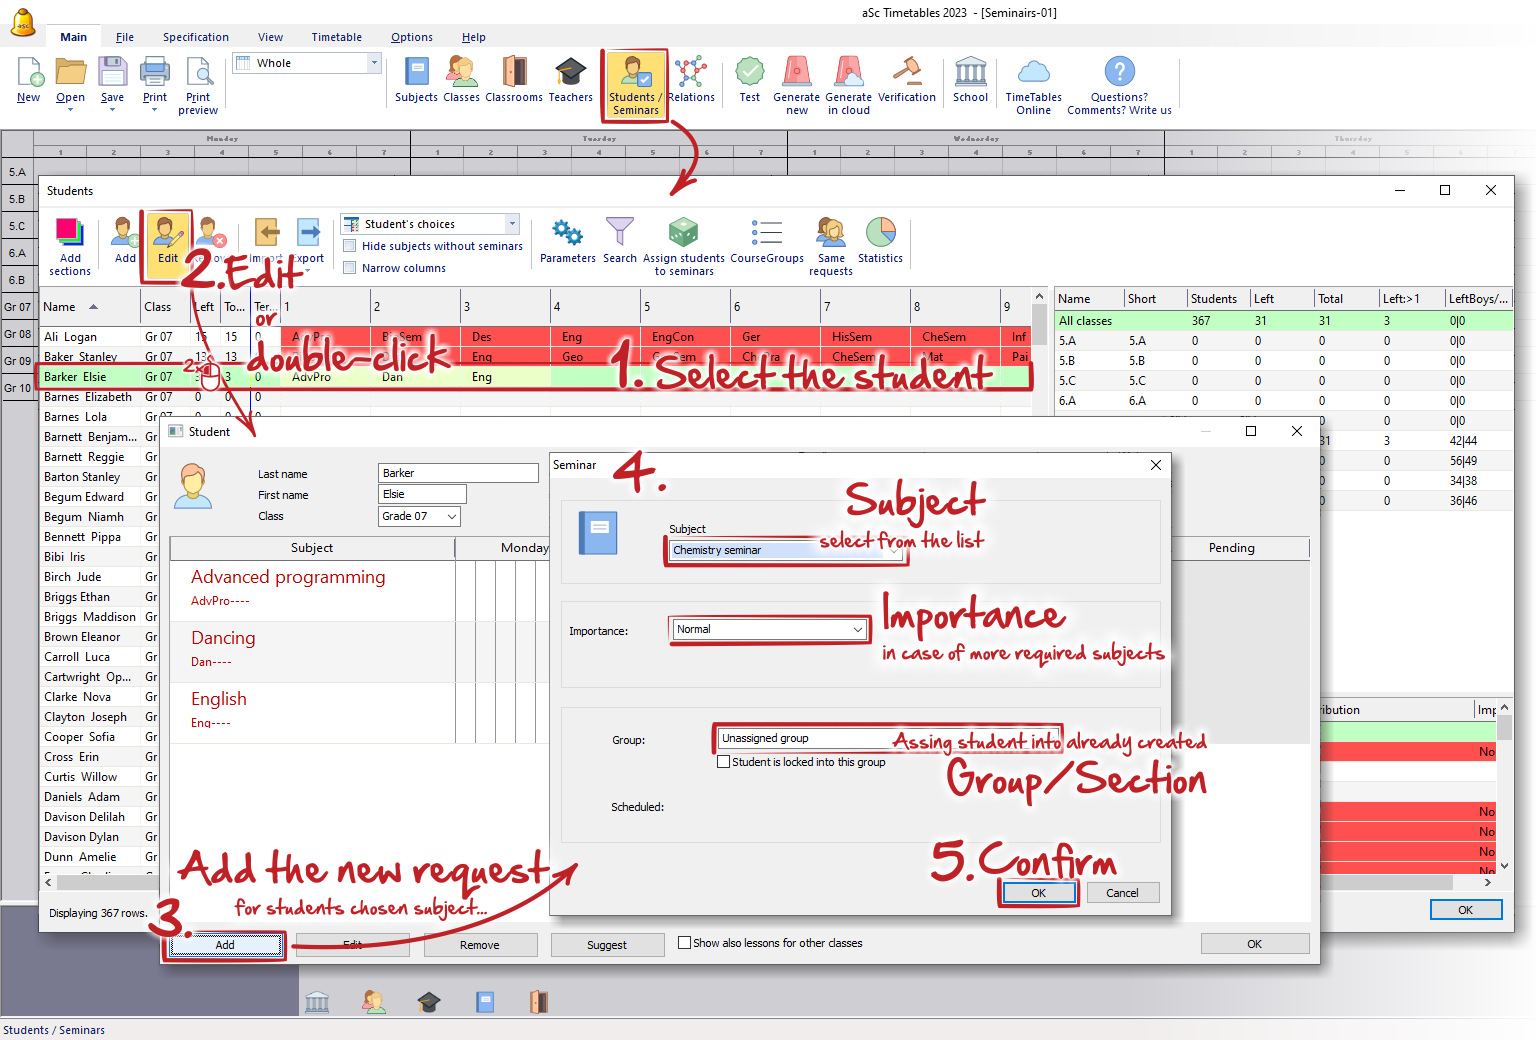Check Student is locked into this group
Image resolution: width=1536 pixels, height=1040 pixels.
click(x=723, y=762)
